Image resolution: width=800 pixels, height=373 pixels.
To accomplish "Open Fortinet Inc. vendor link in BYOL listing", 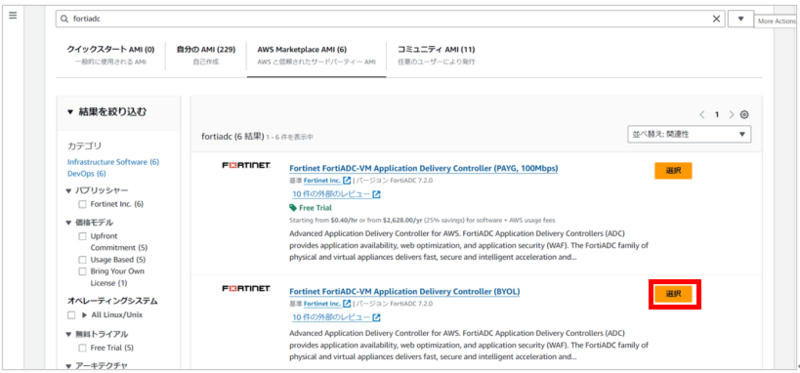I will 322,304.
